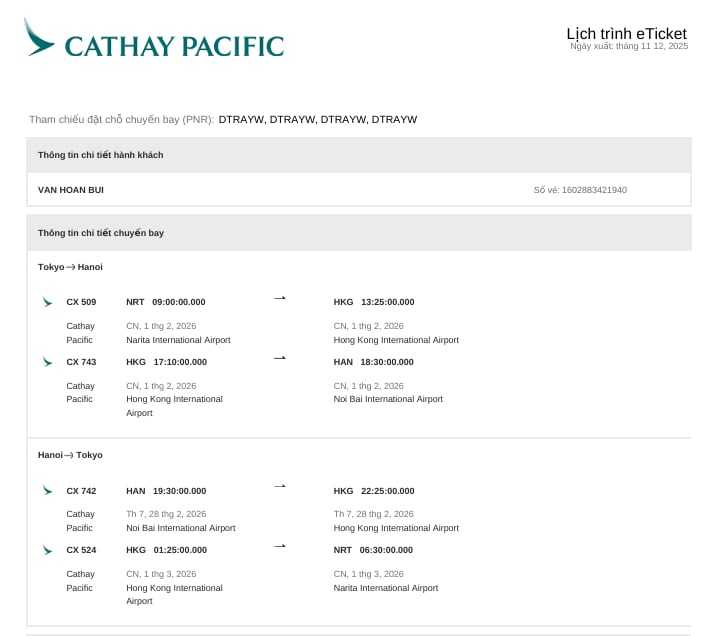The height and width of the screenshot is (636, 702).
Task: Click the Noi Bai International Airport arrival text
Action: tap(388, 399)
